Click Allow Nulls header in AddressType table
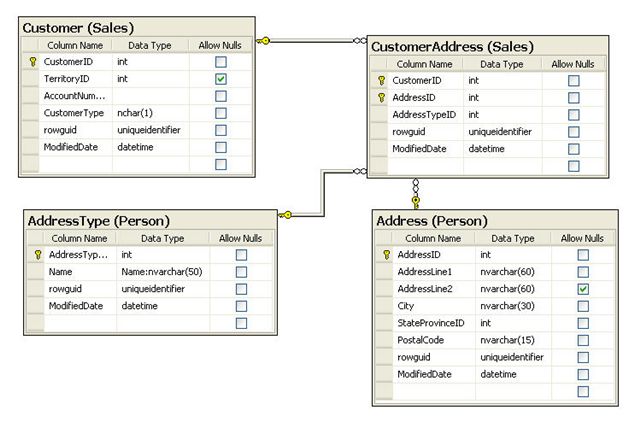The width and height of the screenshot is (640, 427). click(240, 239)
